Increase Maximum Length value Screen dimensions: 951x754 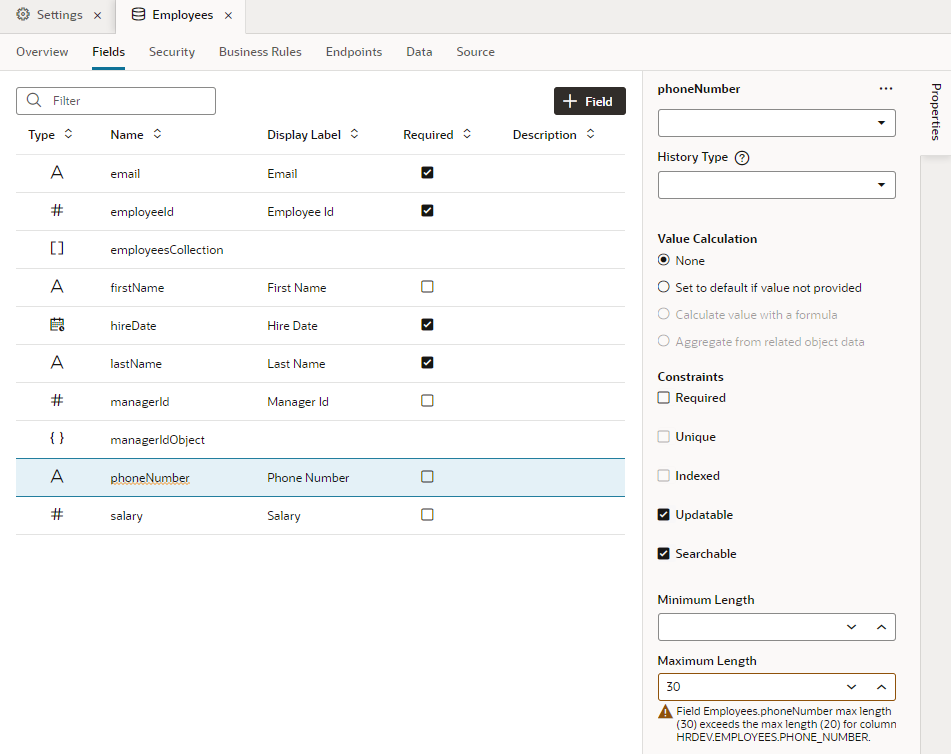pos(881,687)
